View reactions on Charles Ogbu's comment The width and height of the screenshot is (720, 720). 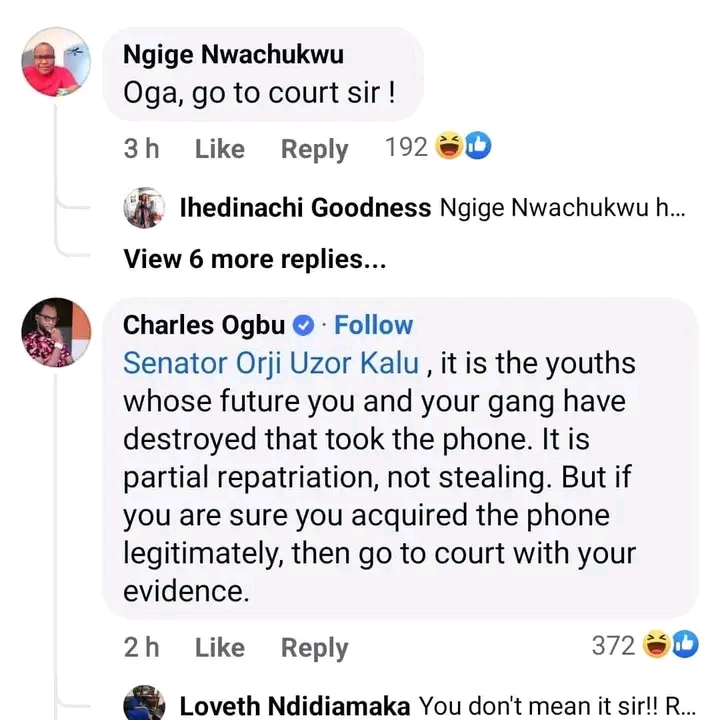coord(671,646)
